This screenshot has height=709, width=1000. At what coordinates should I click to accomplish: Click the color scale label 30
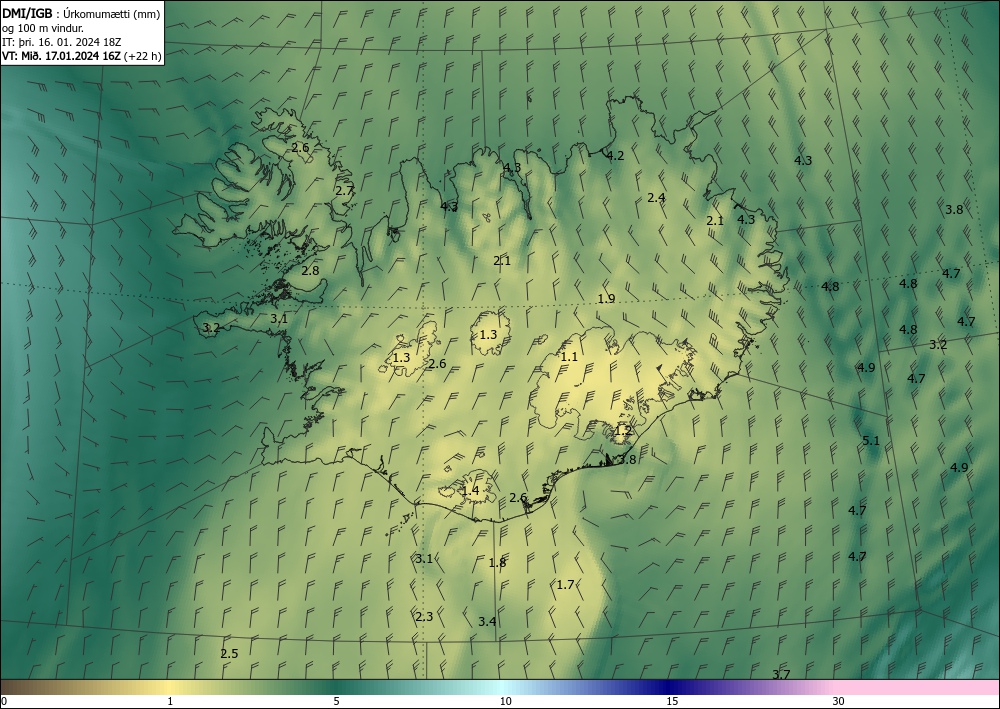pos(838,701)
